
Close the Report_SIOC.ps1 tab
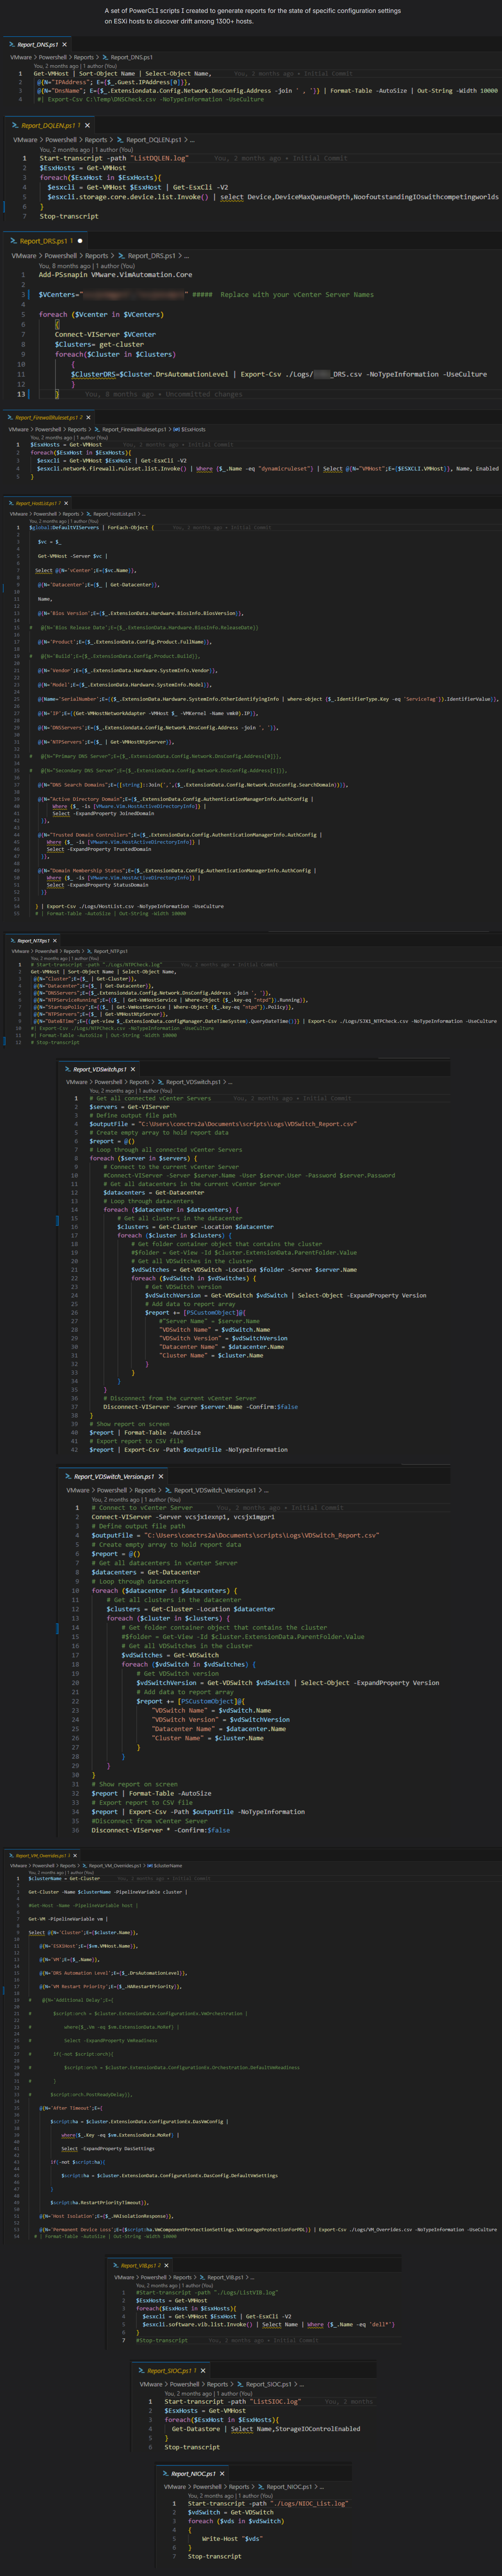[x=203, y=2370]
